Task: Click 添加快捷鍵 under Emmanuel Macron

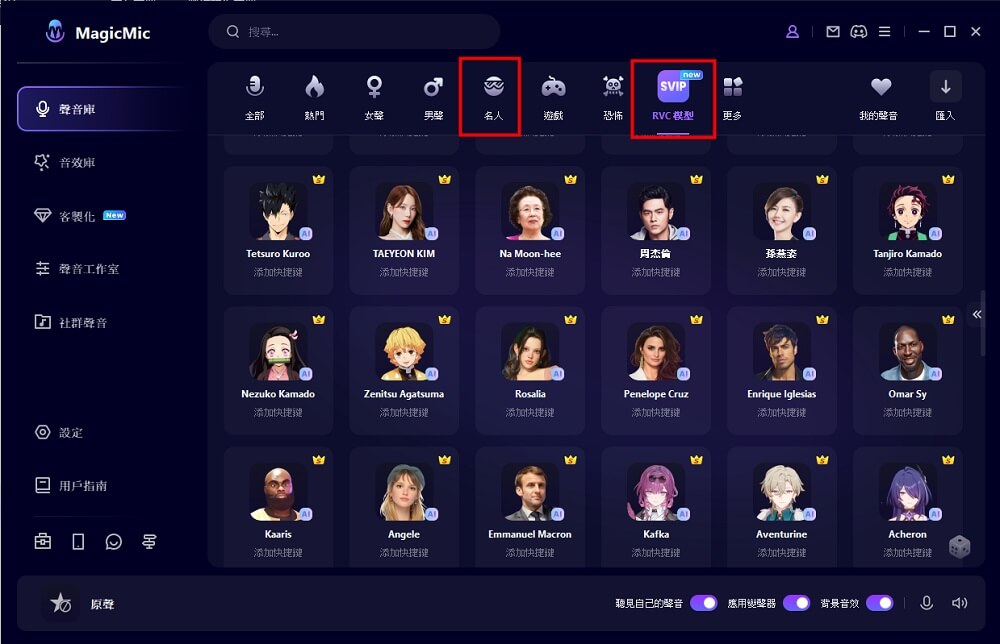Action: [x=530, y=553]
